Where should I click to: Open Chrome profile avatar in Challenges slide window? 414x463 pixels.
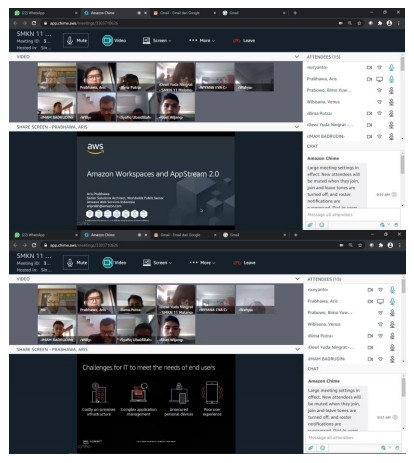point(390,245)
